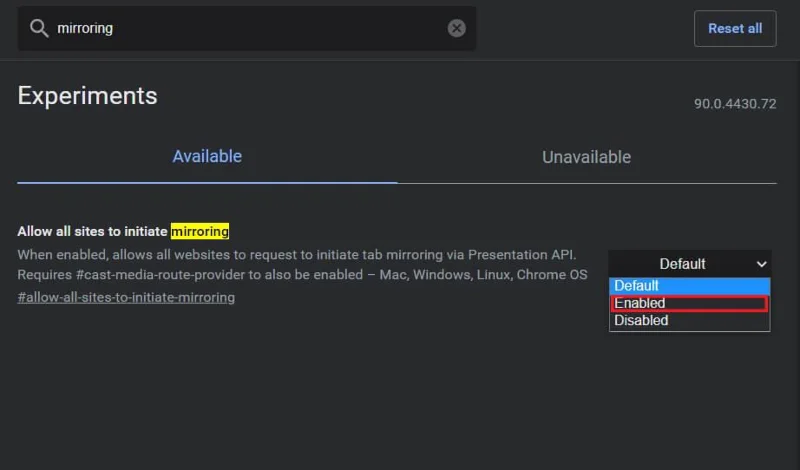Choose Disabled in the dropdown list
800x470 pixels.
(690, 320)
